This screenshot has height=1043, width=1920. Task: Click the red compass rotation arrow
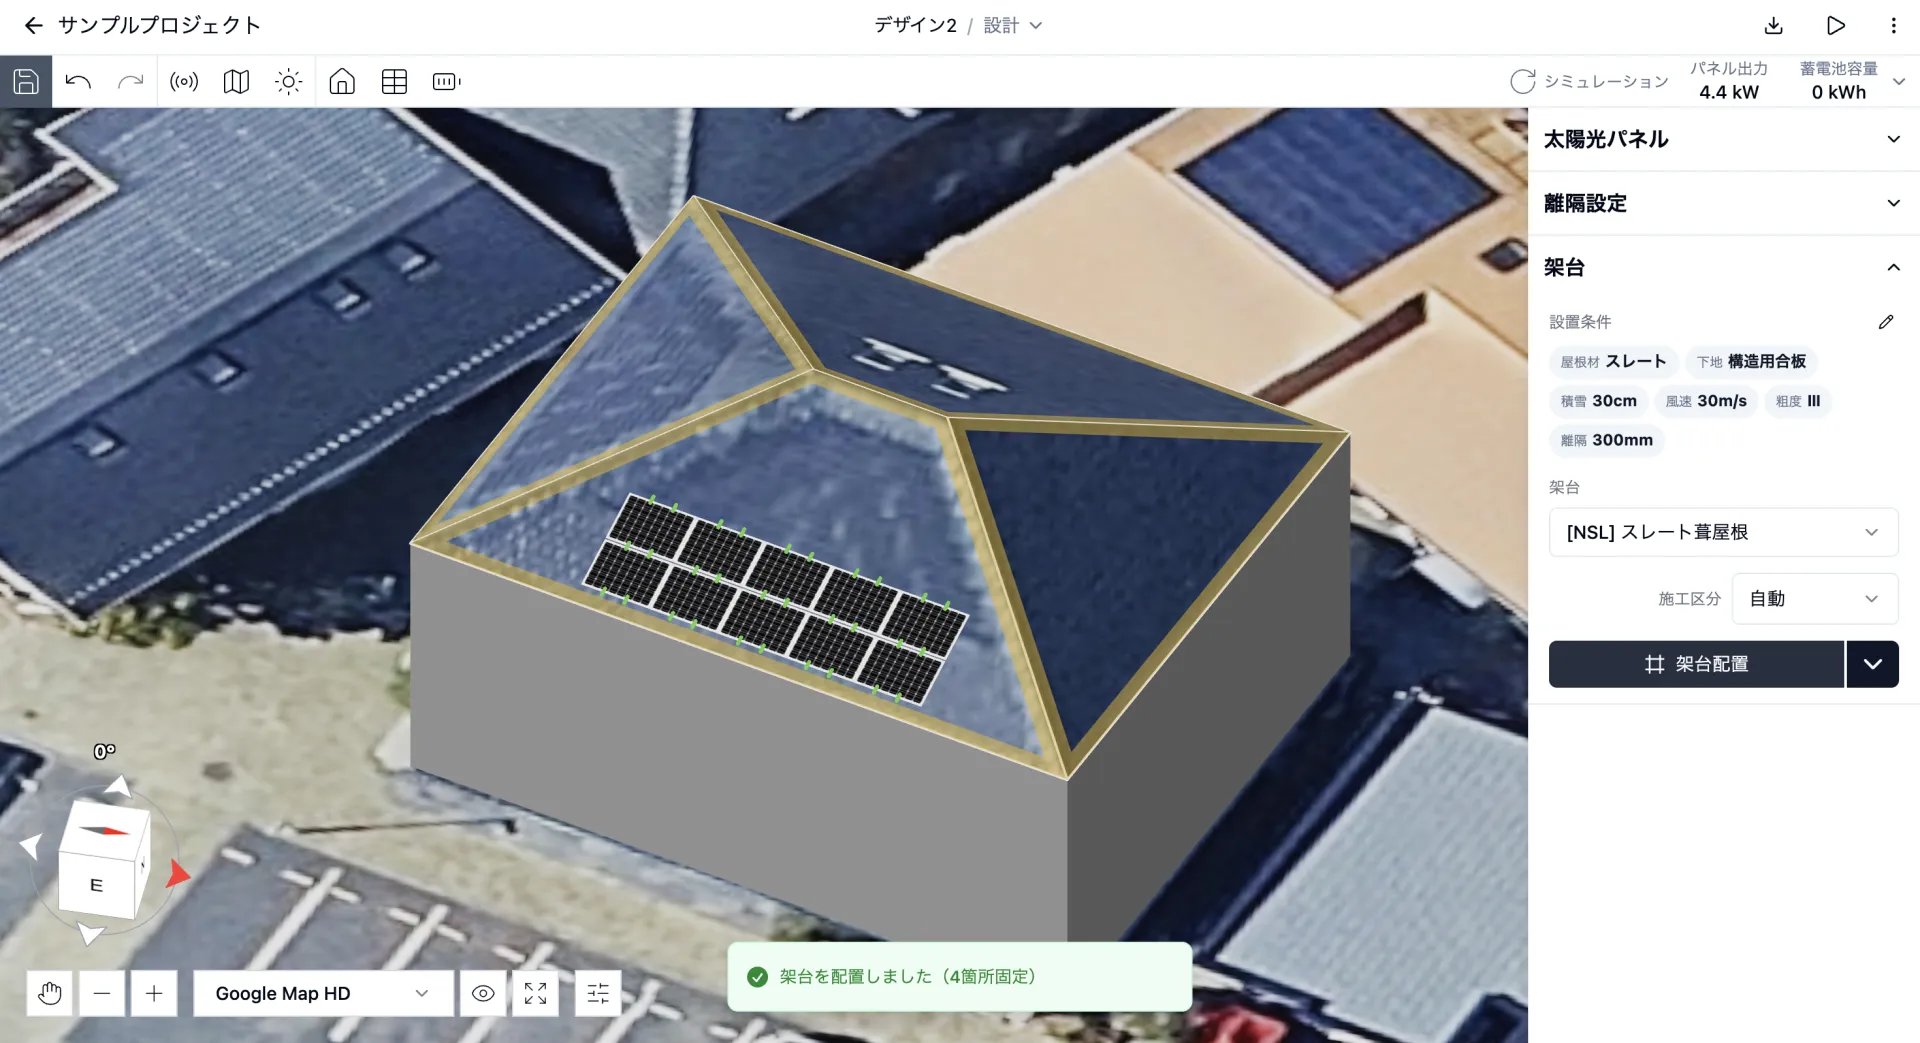(x=177, y=874)
